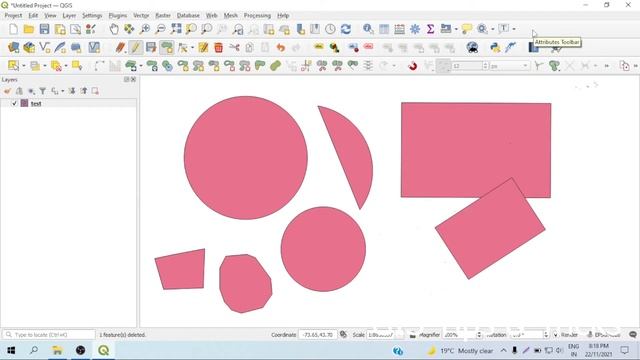Image resolution: width=640 pixels, height=360 pixels.
Task: Select the Reshape Features tool
Action: [260, 66]
